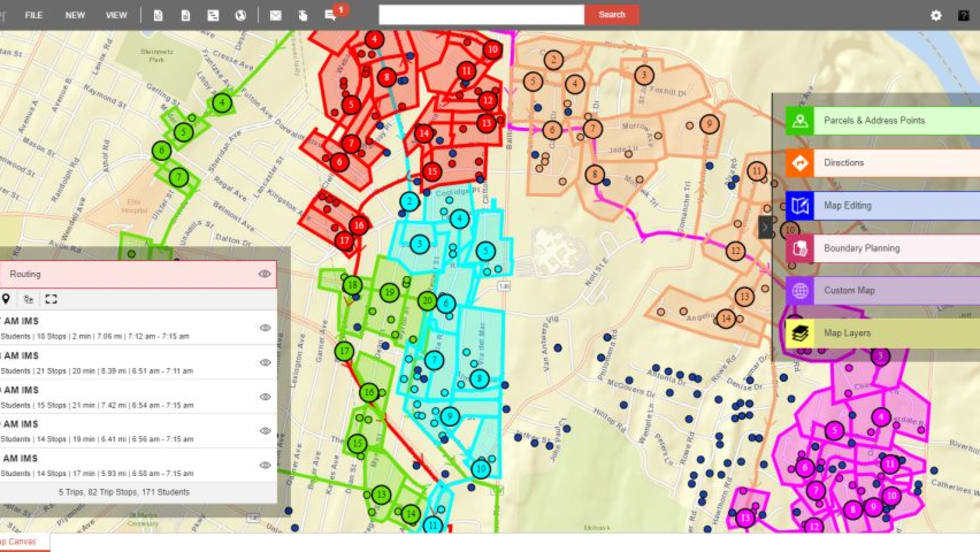The width and height of the screenshot is (980, 552).
Task: Open the Boundary Planning icon
Action: [799, 249]
